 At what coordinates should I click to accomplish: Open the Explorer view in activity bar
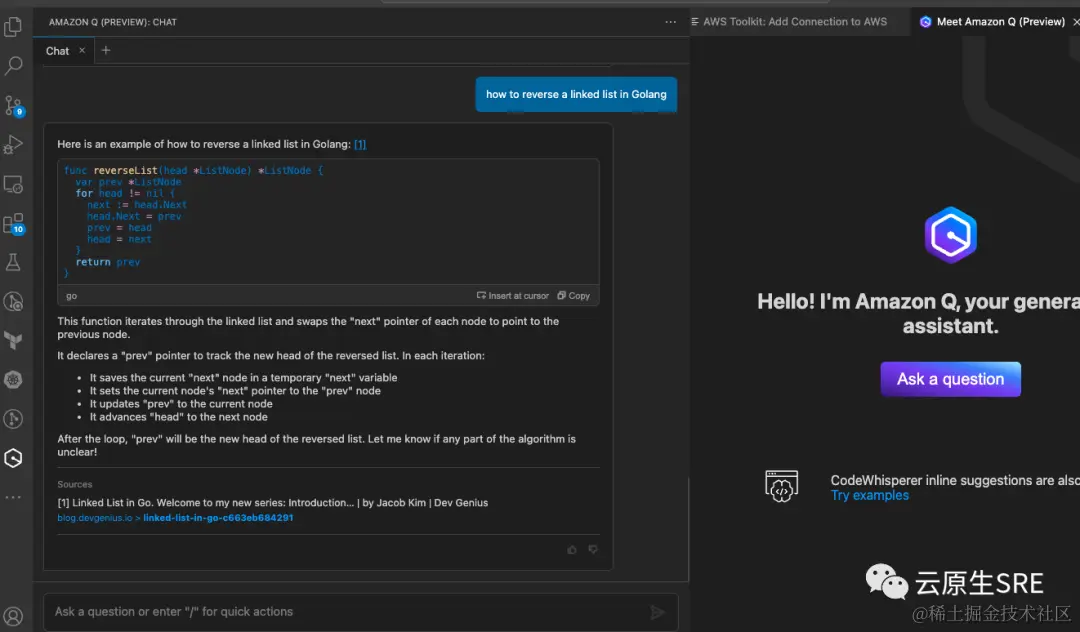(x=13, y=27)
